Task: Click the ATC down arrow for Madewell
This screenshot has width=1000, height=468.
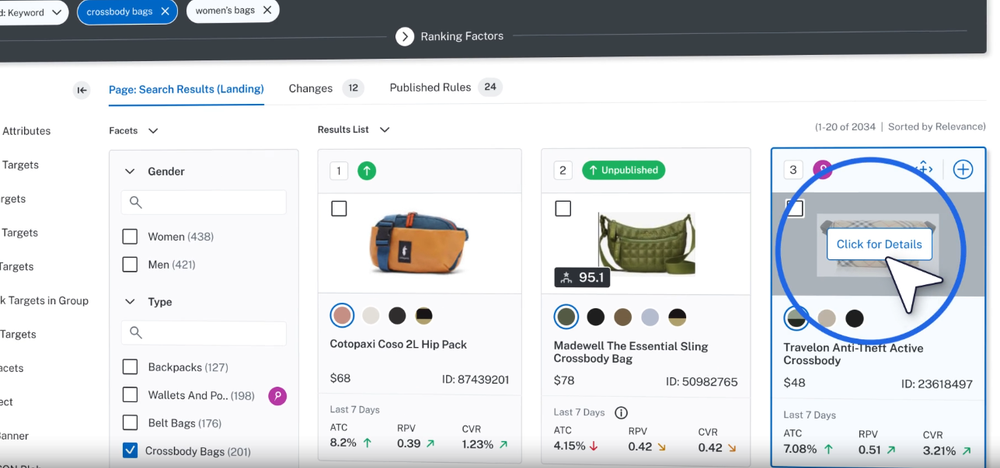Action: click(x=594, y=446)
